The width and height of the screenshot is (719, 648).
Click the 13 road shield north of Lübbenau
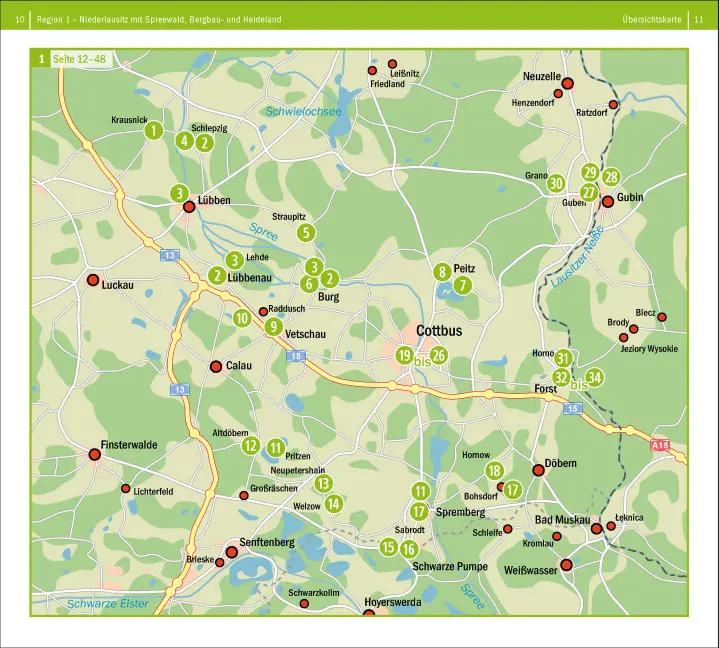170,255
